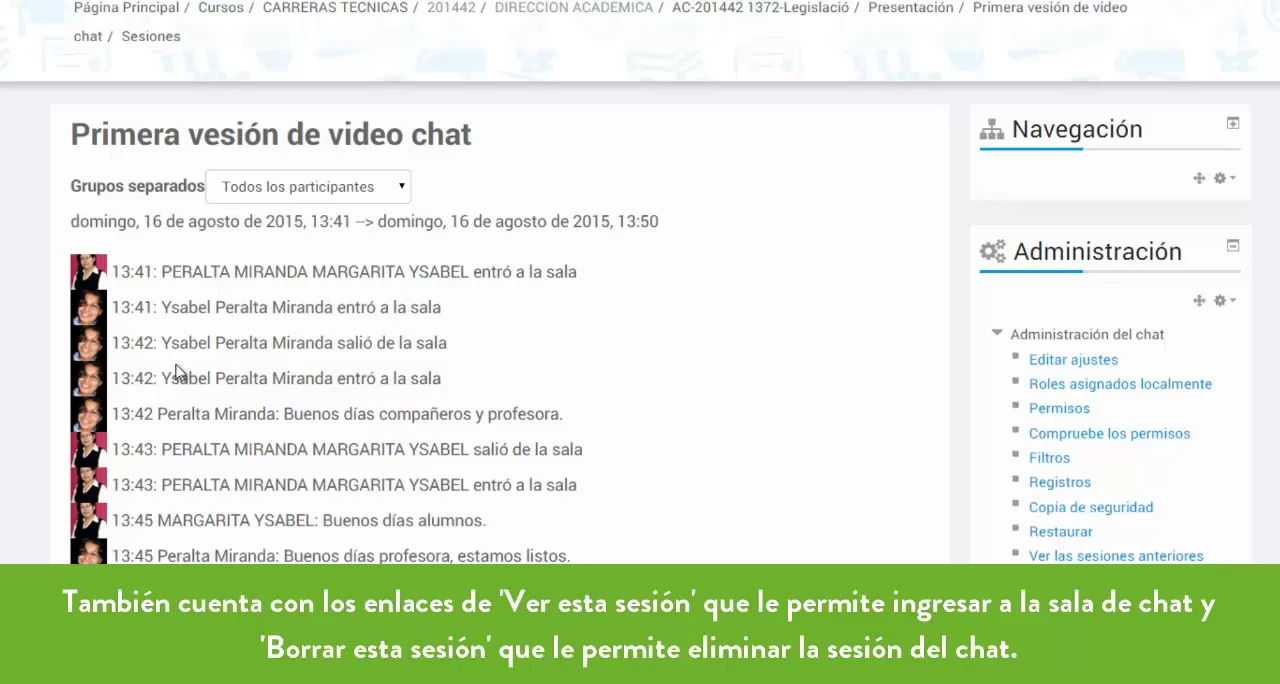Screen dimensions: 1280x684
Task: Click message 'Buenos días alumnos.'
Action: click(404, 520)
